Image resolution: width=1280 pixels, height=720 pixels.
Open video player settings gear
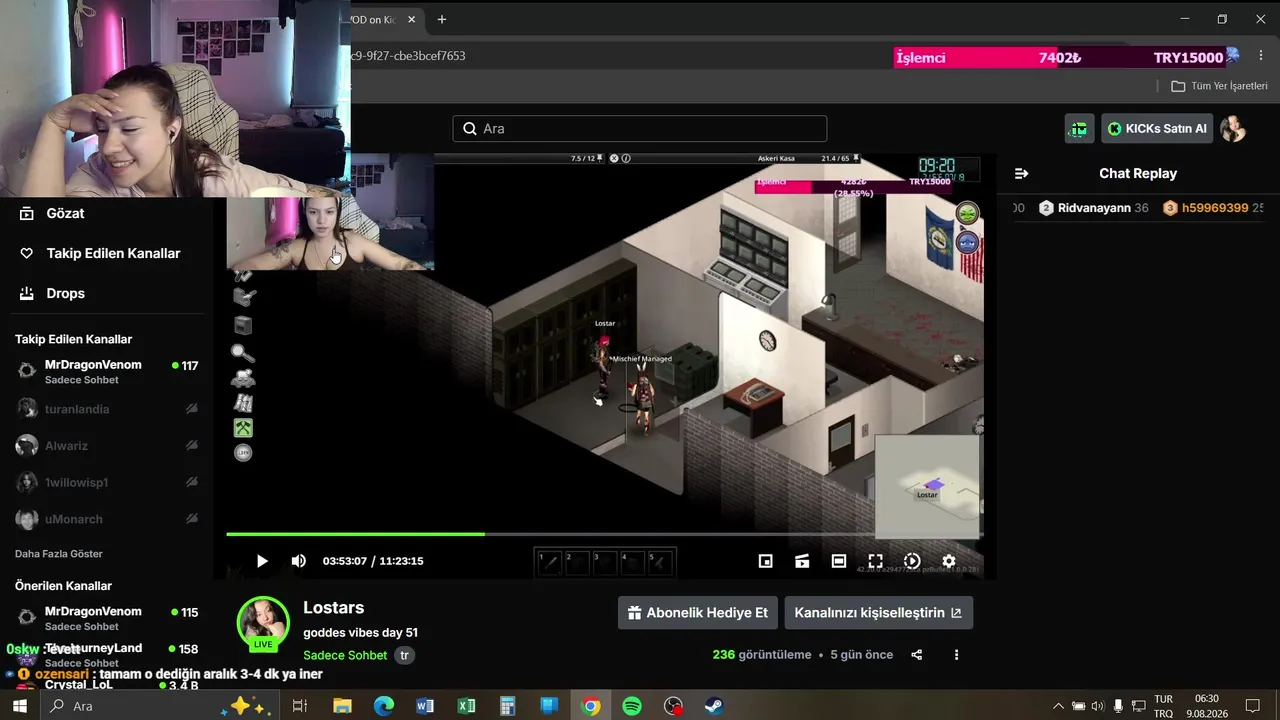pyautogui.click(x=949, y=561)
